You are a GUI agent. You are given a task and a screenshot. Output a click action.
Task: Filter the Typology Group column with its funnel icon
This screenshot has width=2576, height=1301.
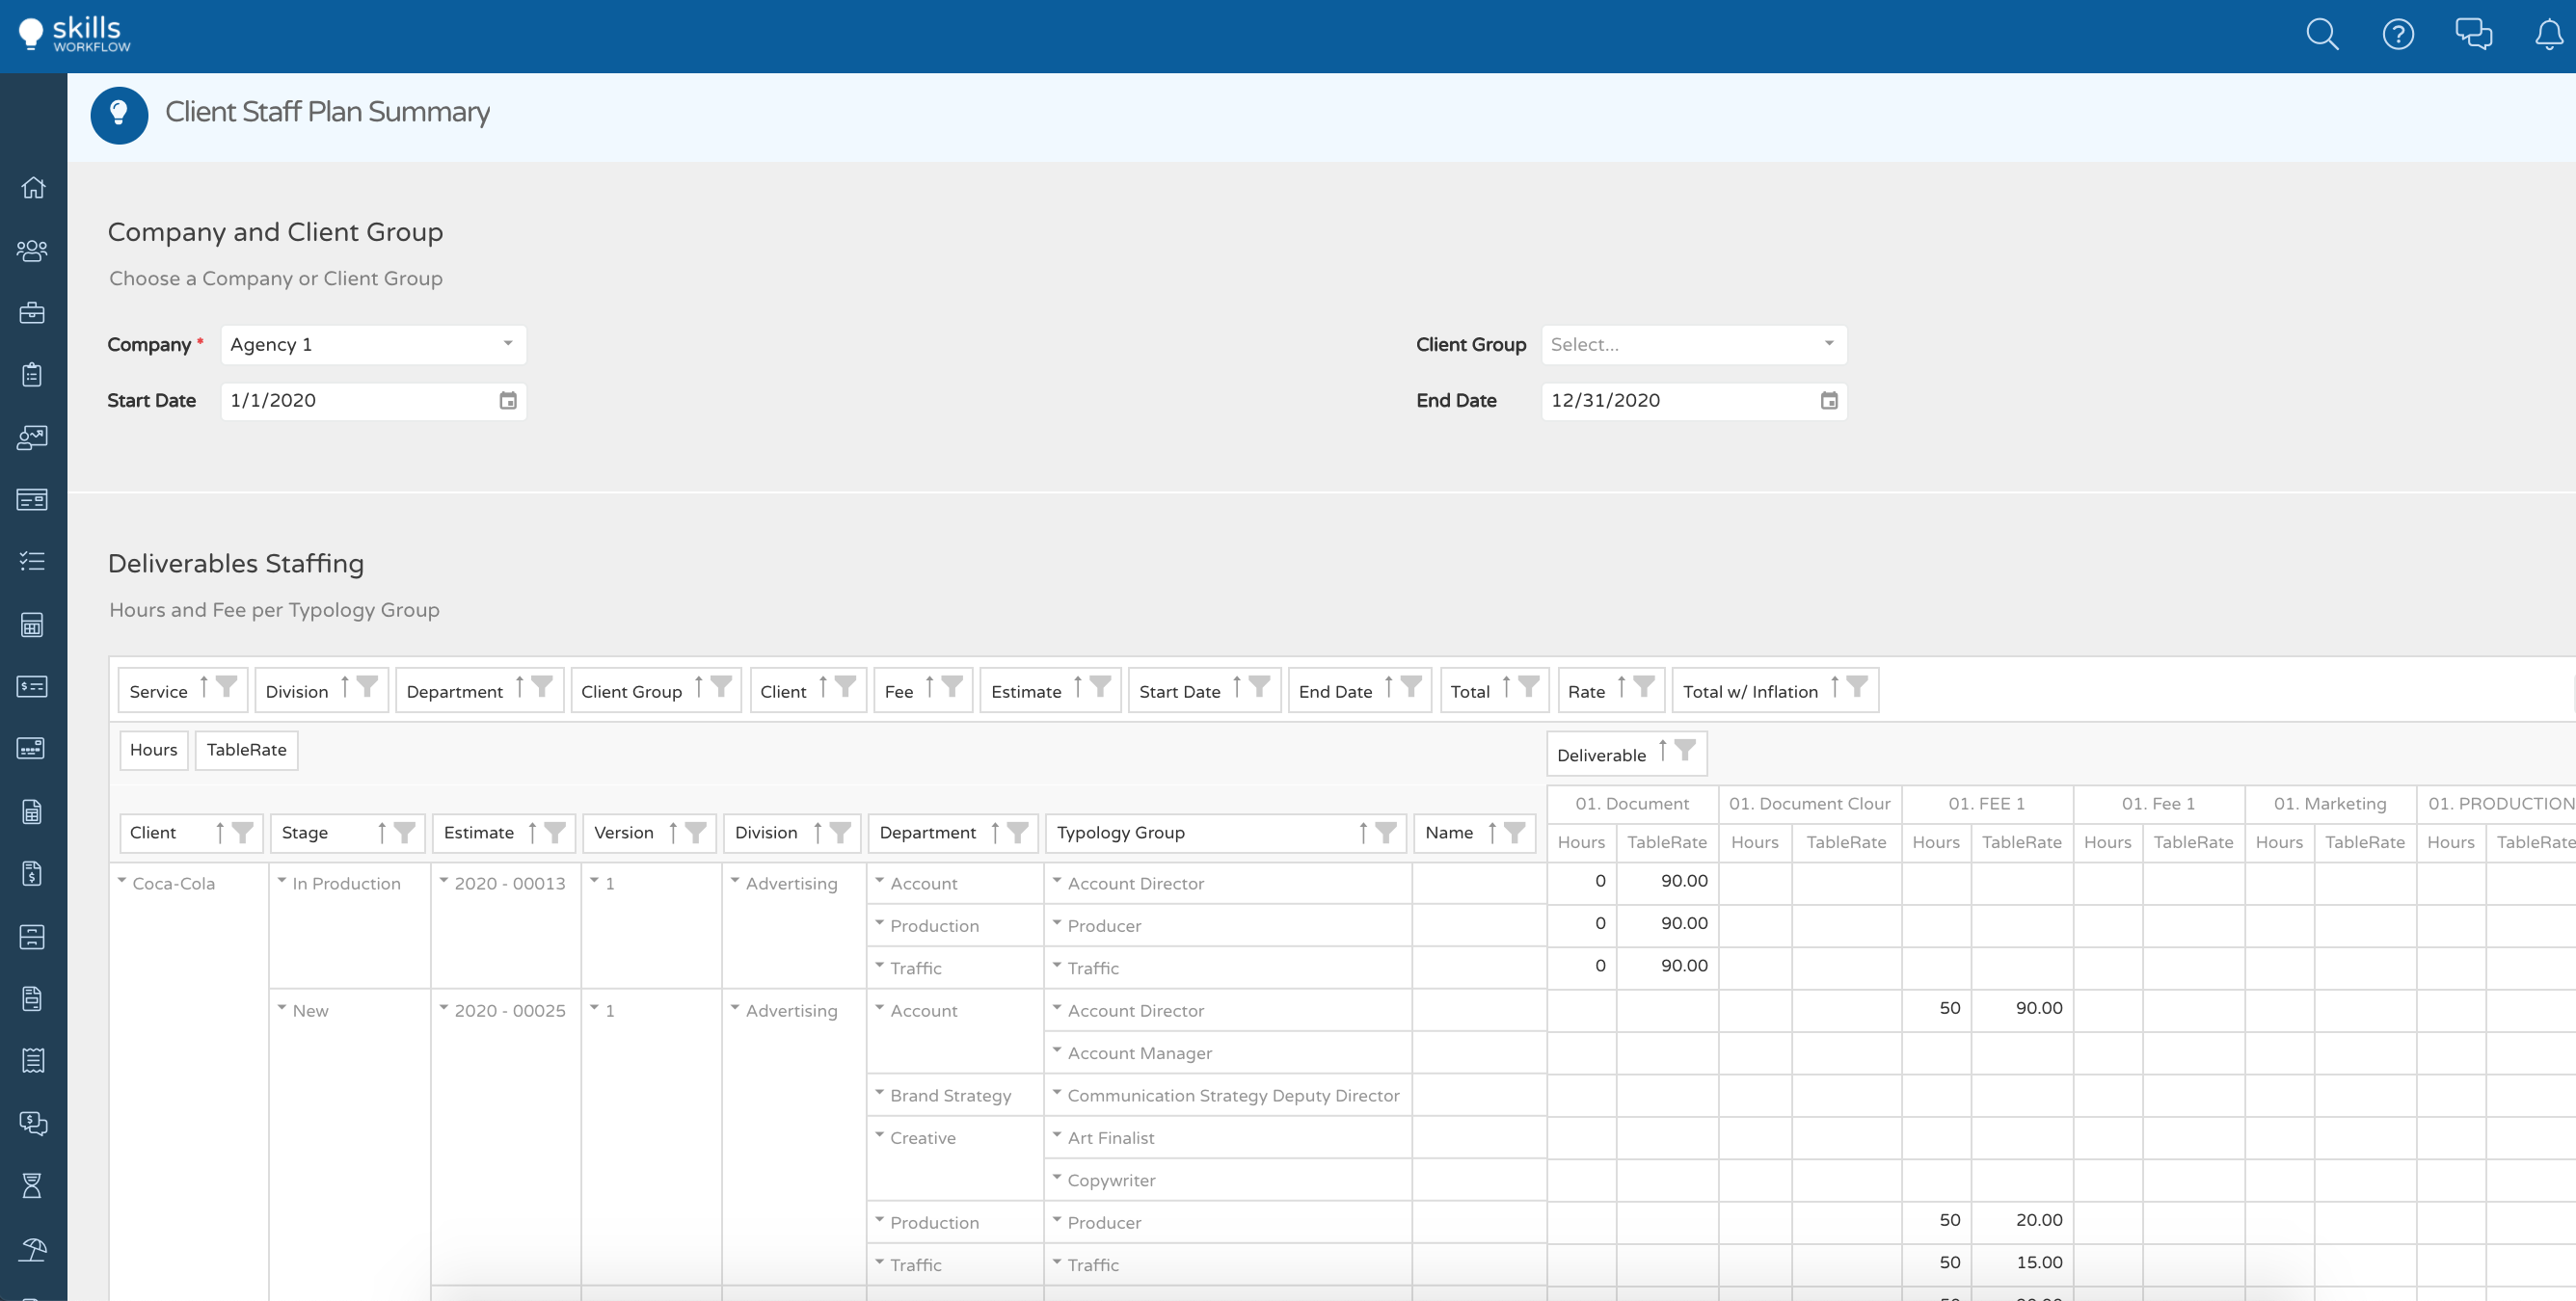(x=1385, y=832)
